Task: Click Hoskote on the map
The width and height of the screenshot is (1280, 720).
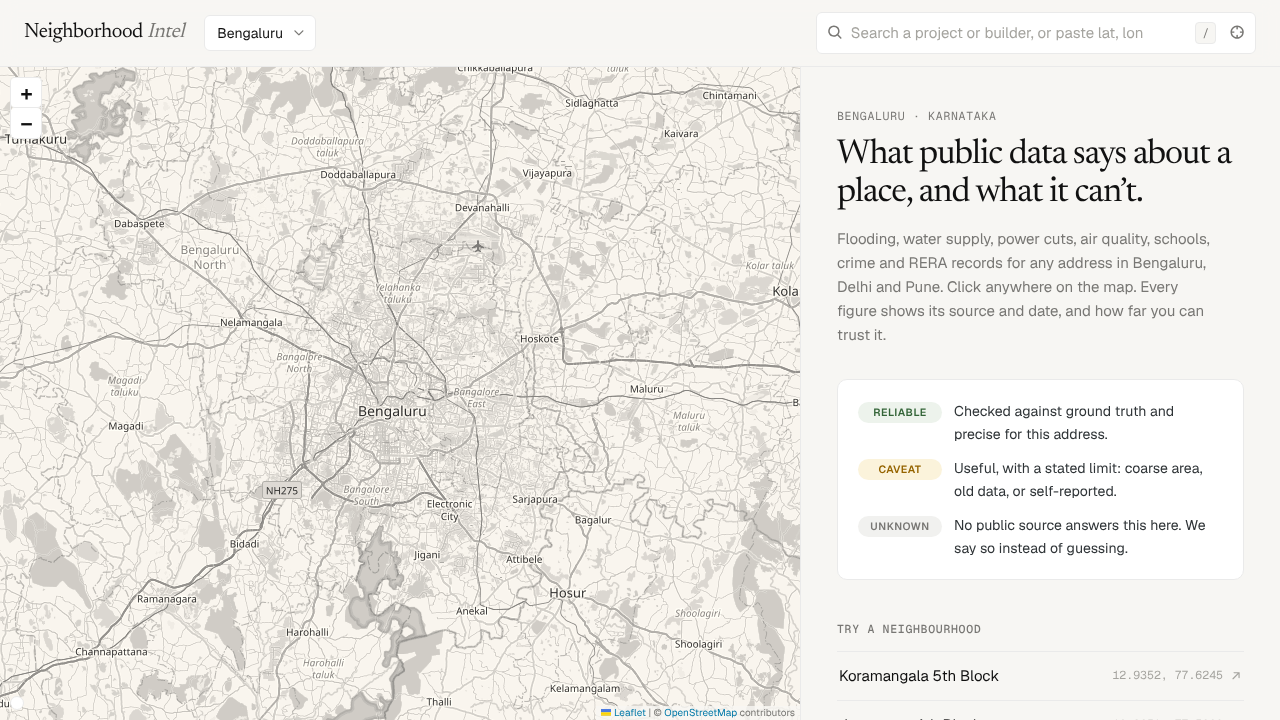Action: pyautogui.click(x=539, y=338)
